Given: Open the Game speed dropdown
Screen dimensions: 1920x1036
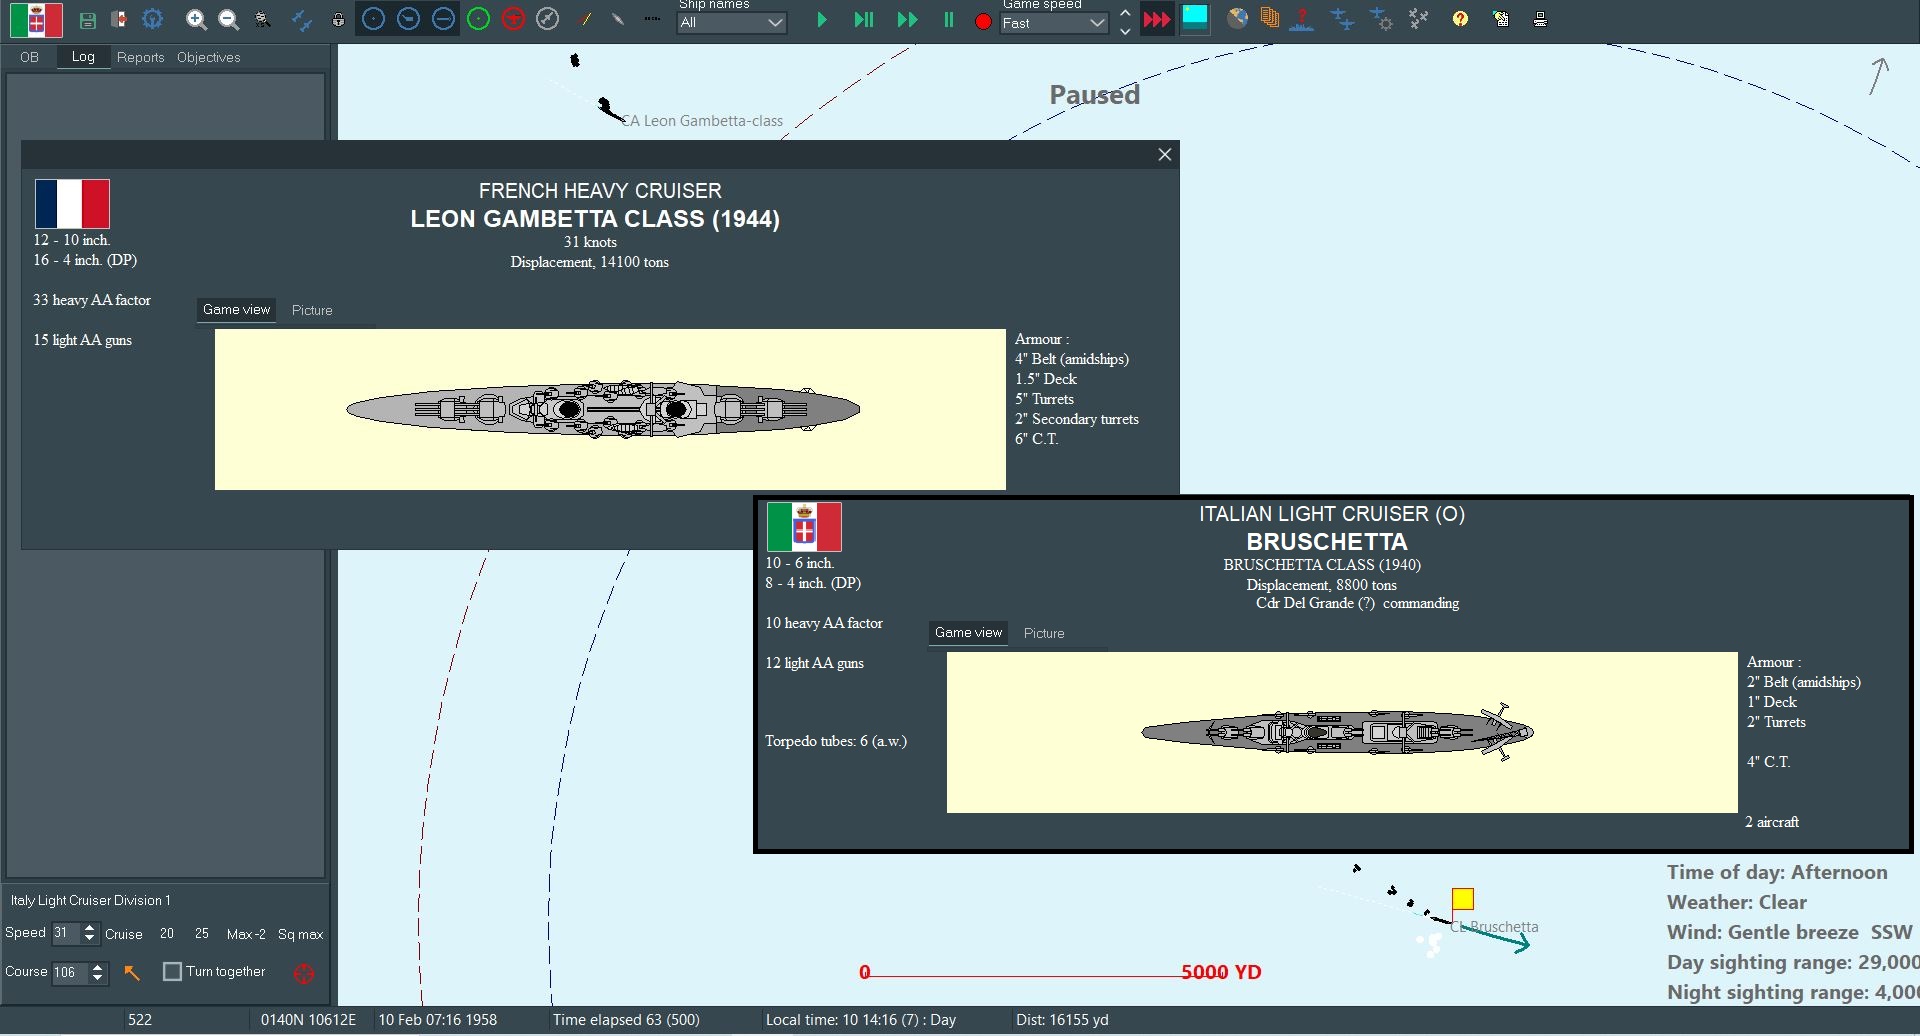Looking at the screenshot, I should click(1054, 23).
